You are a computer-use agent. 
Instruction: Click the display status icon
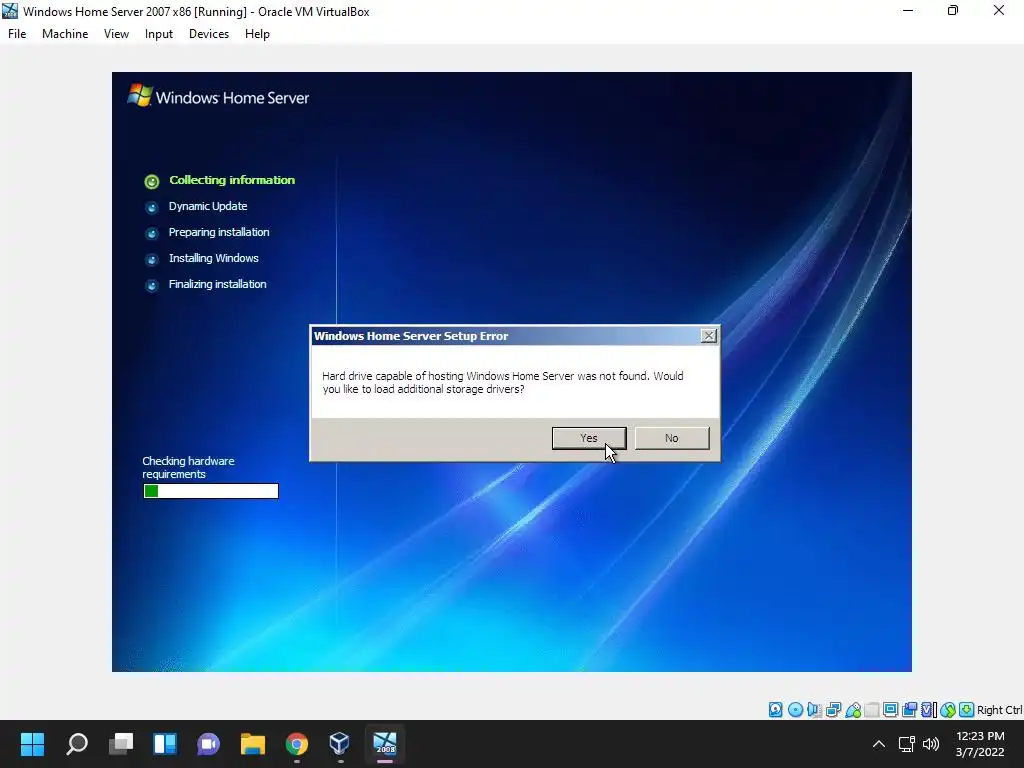click(x=890, y=710)
